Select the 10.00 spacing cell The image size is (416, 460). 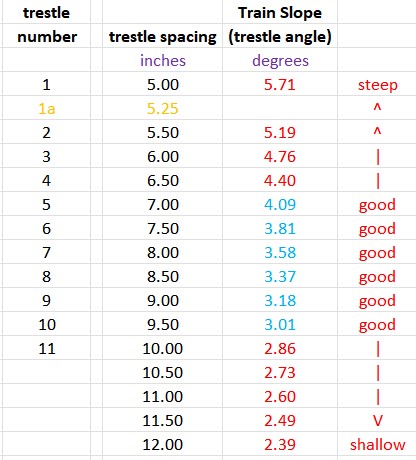click(x=163, y=348)
